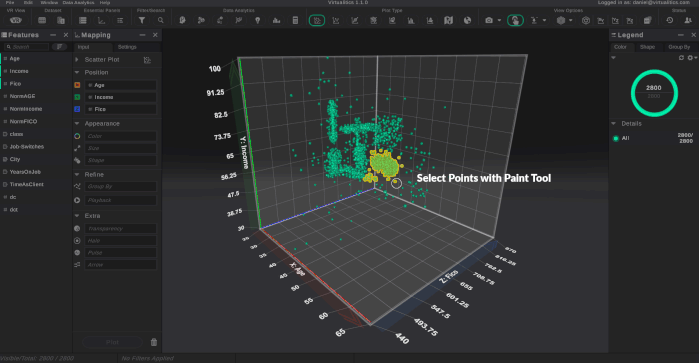699x363 pixels.
Task: Click the Color mapping field
Action: (120, 136)
